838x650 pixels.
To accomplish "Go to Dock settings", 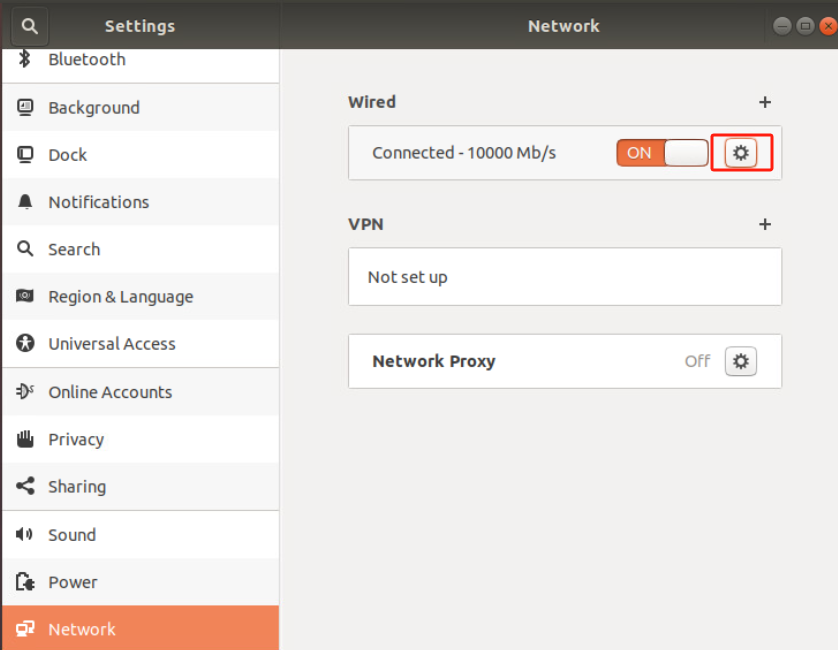I will 141,155.
